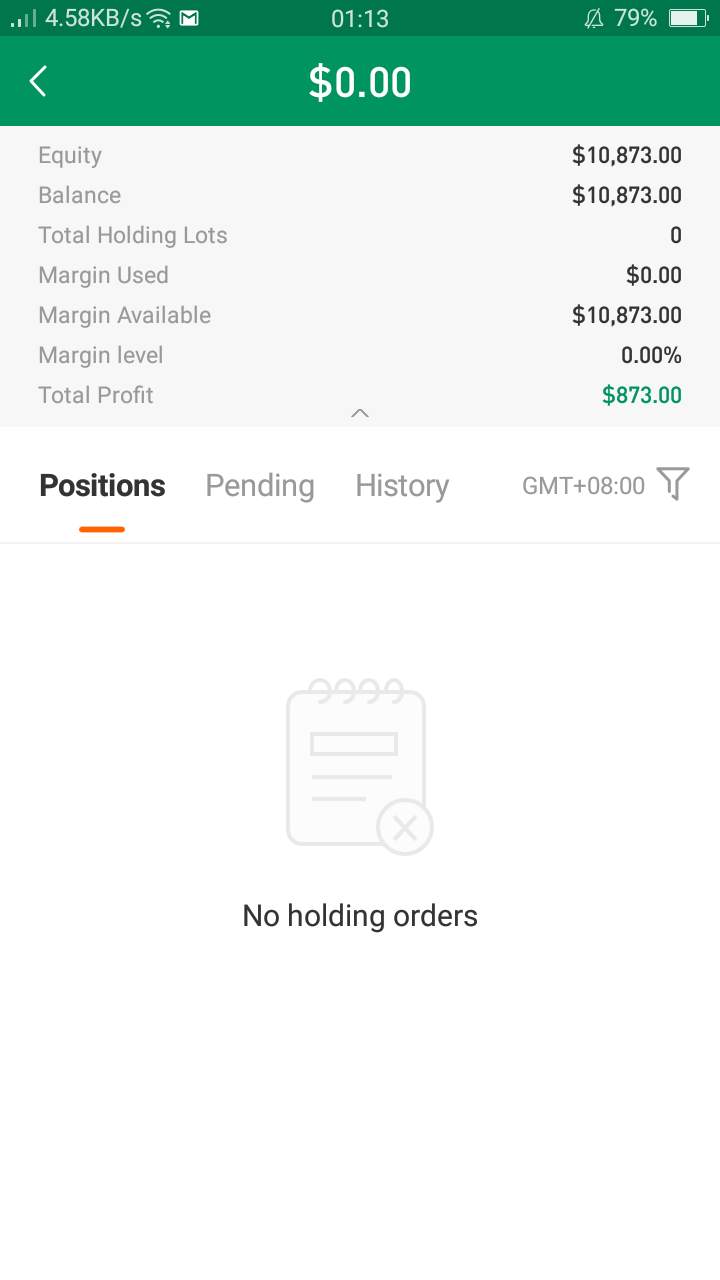The width and height of the screenshot is (720, 1280).
Task: Select the Positions tab
Action: (x=102, y=486)
